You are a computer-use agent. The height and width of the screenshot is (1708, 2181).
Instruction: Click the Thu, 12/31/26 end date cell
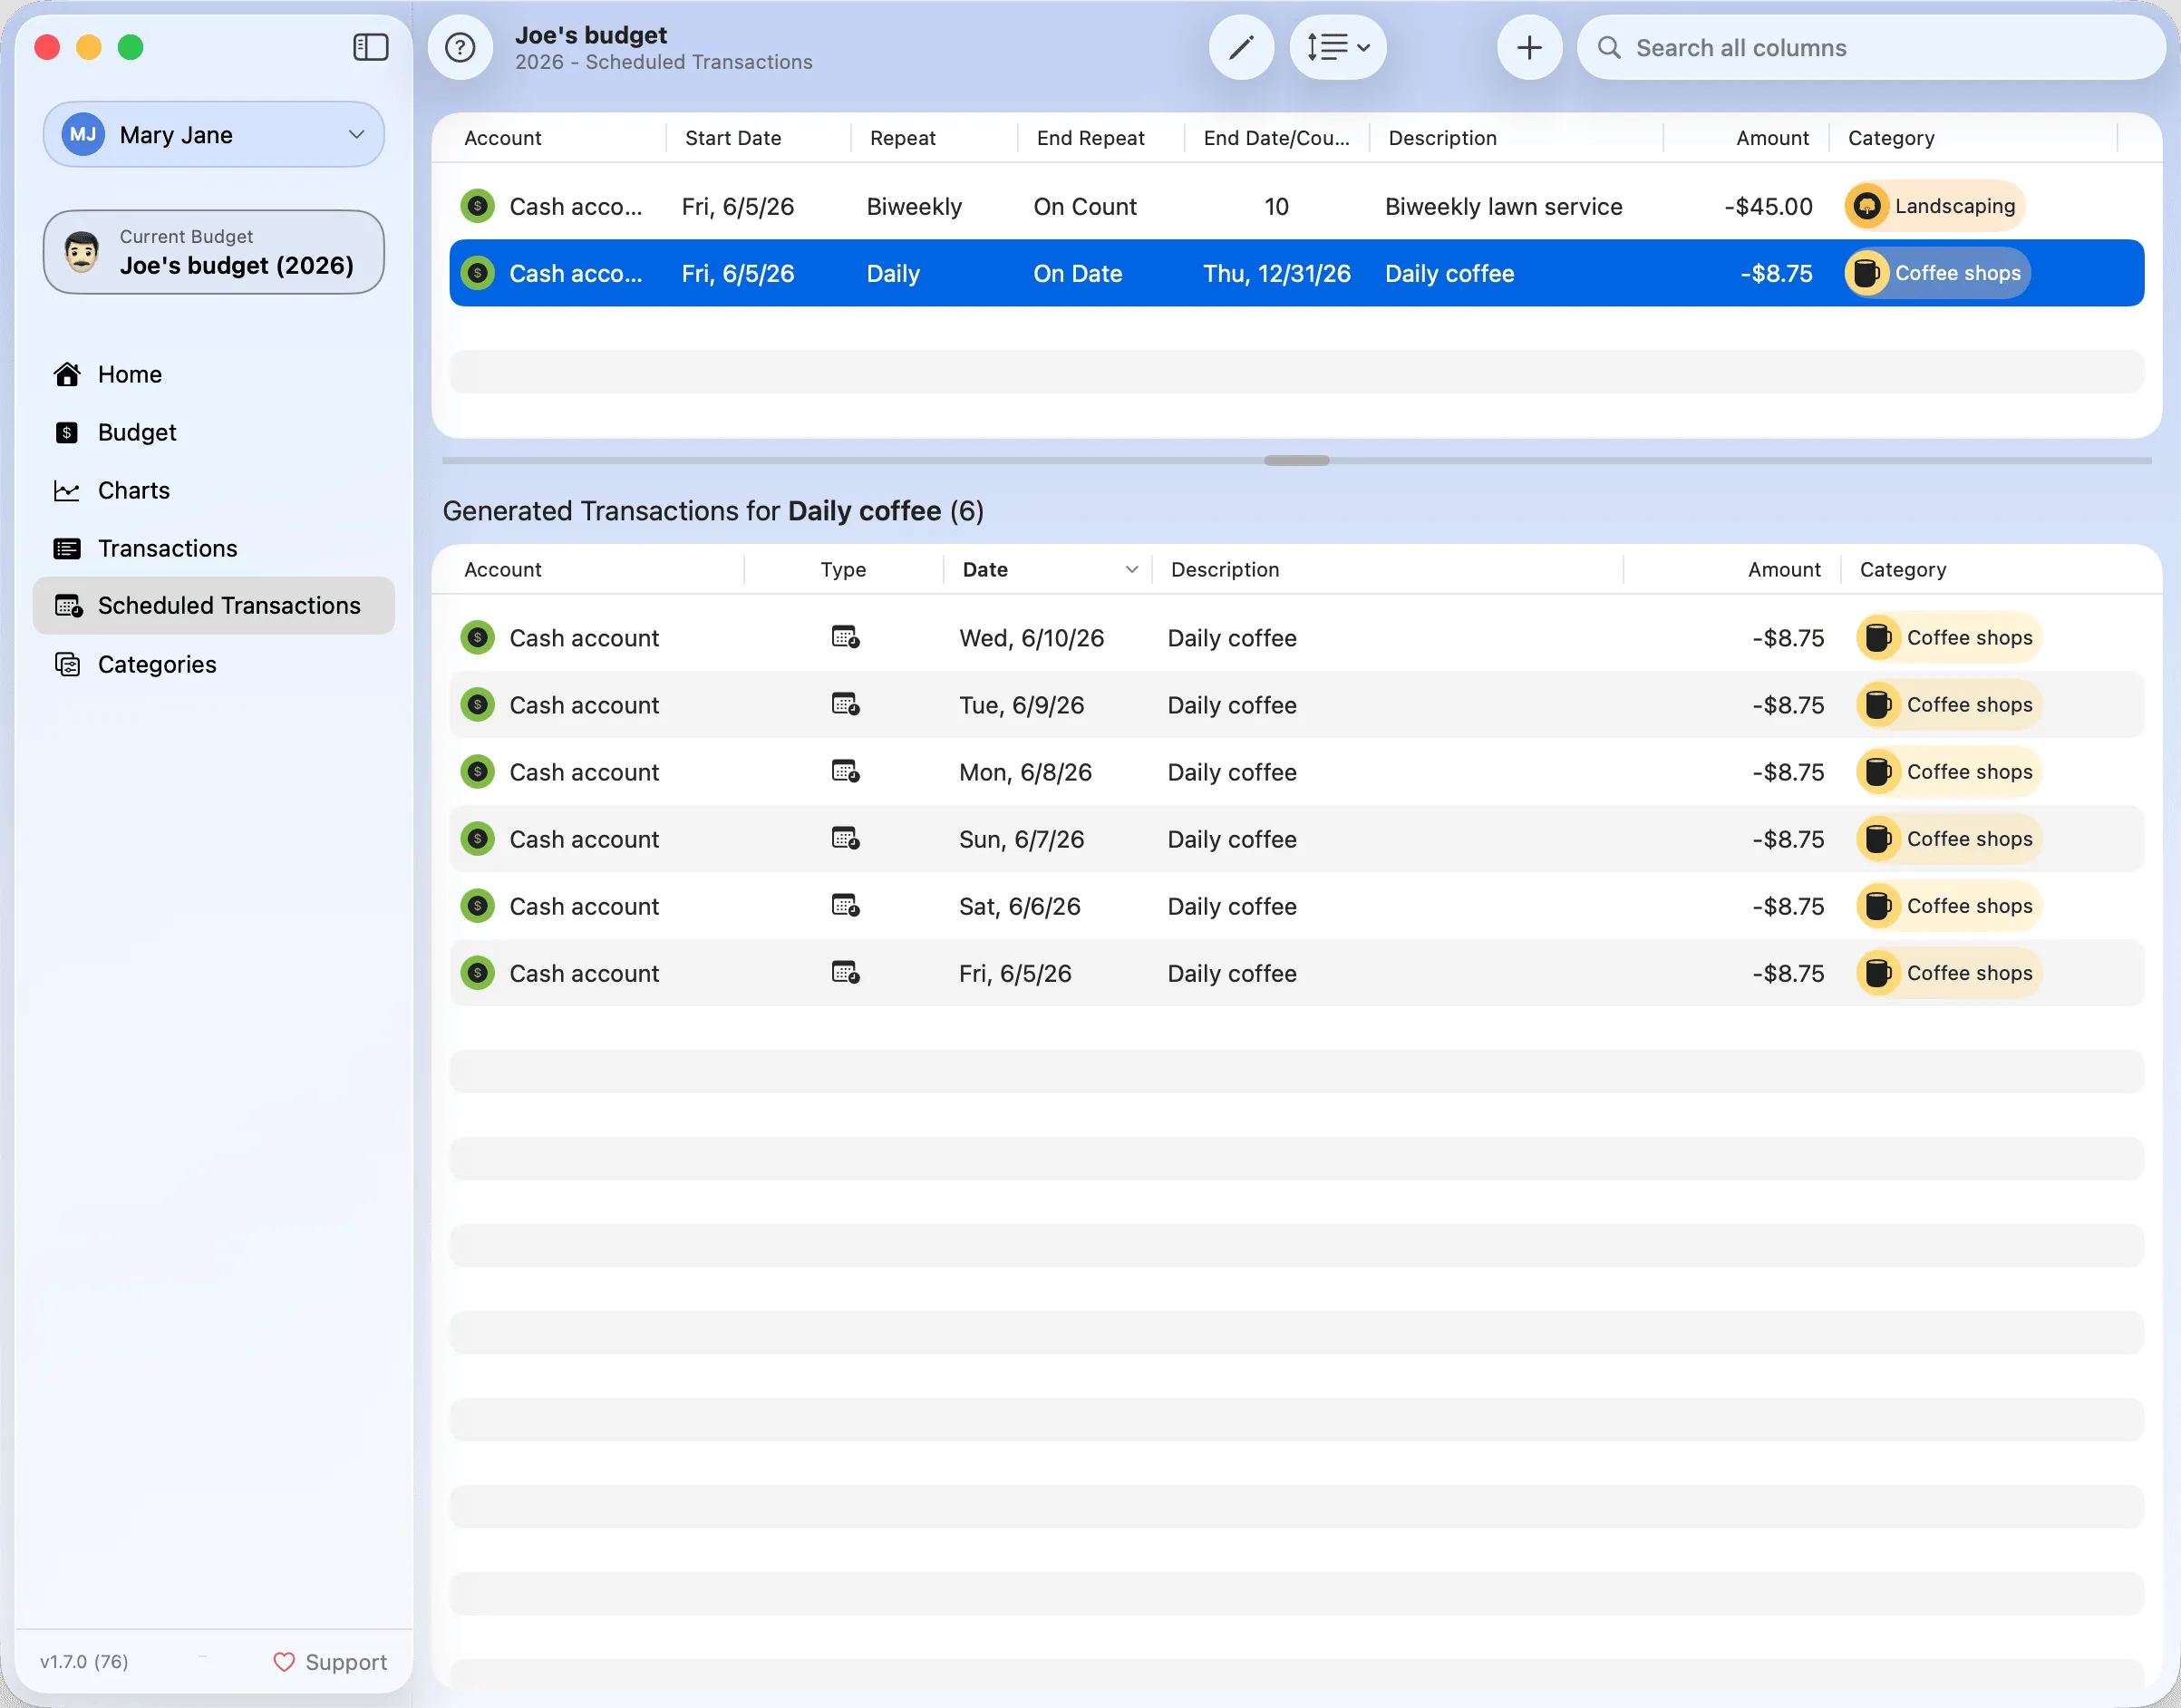pos(1276,273)
